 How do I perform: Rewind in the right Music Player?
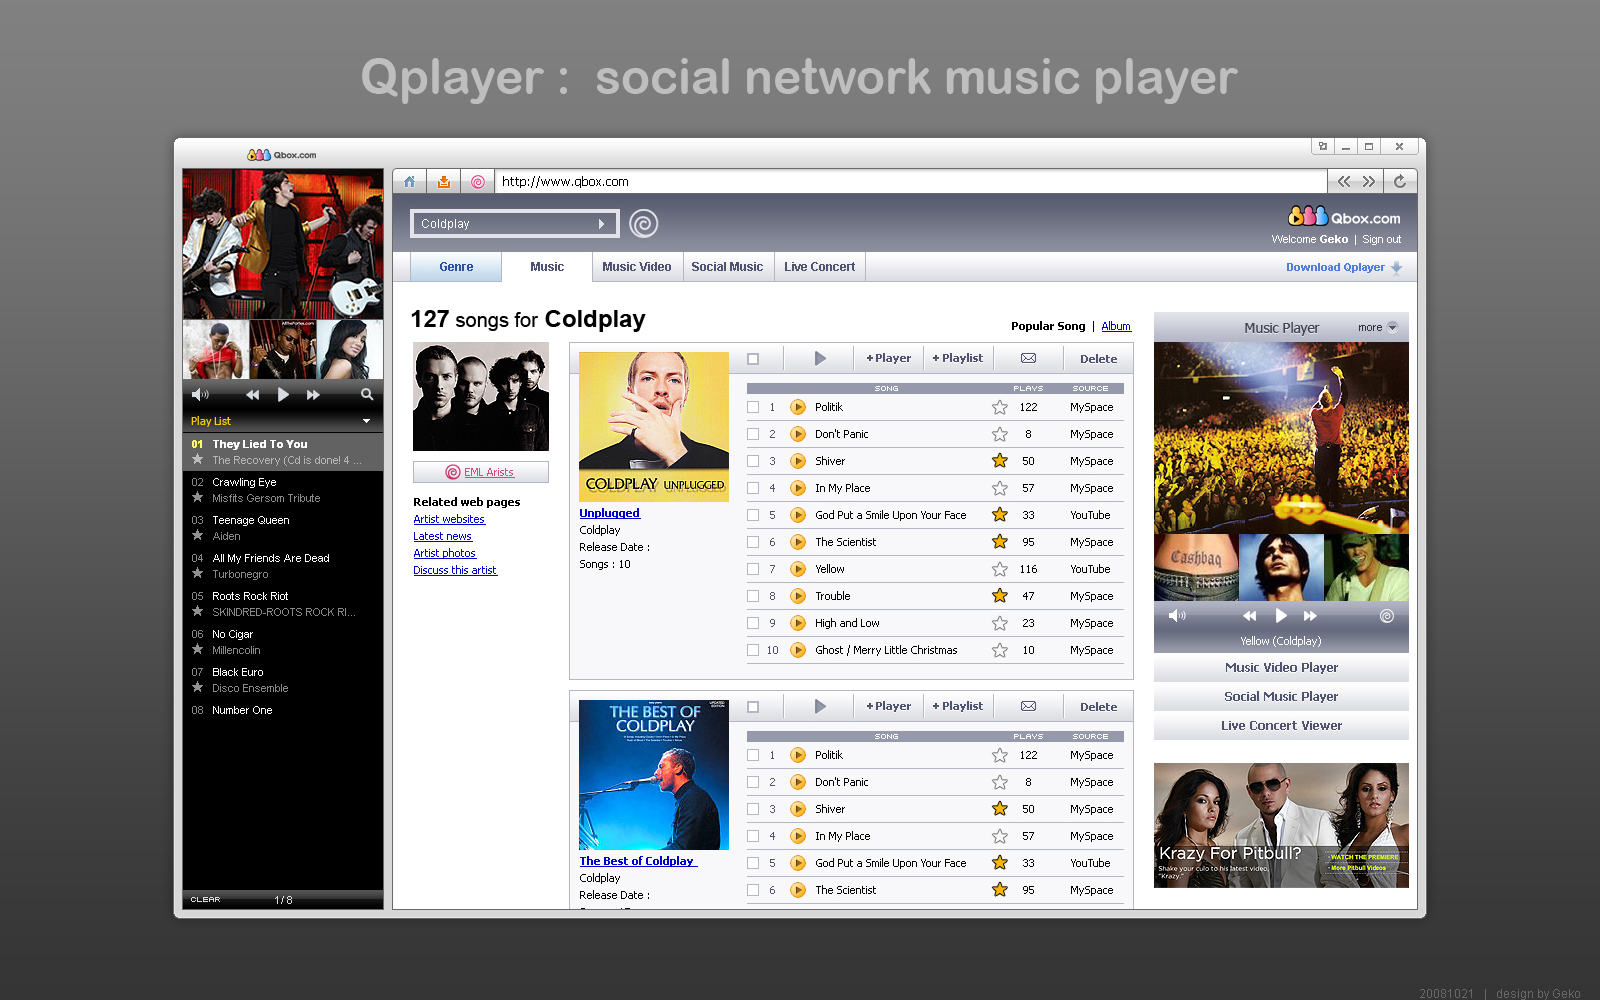(1250, 616)
